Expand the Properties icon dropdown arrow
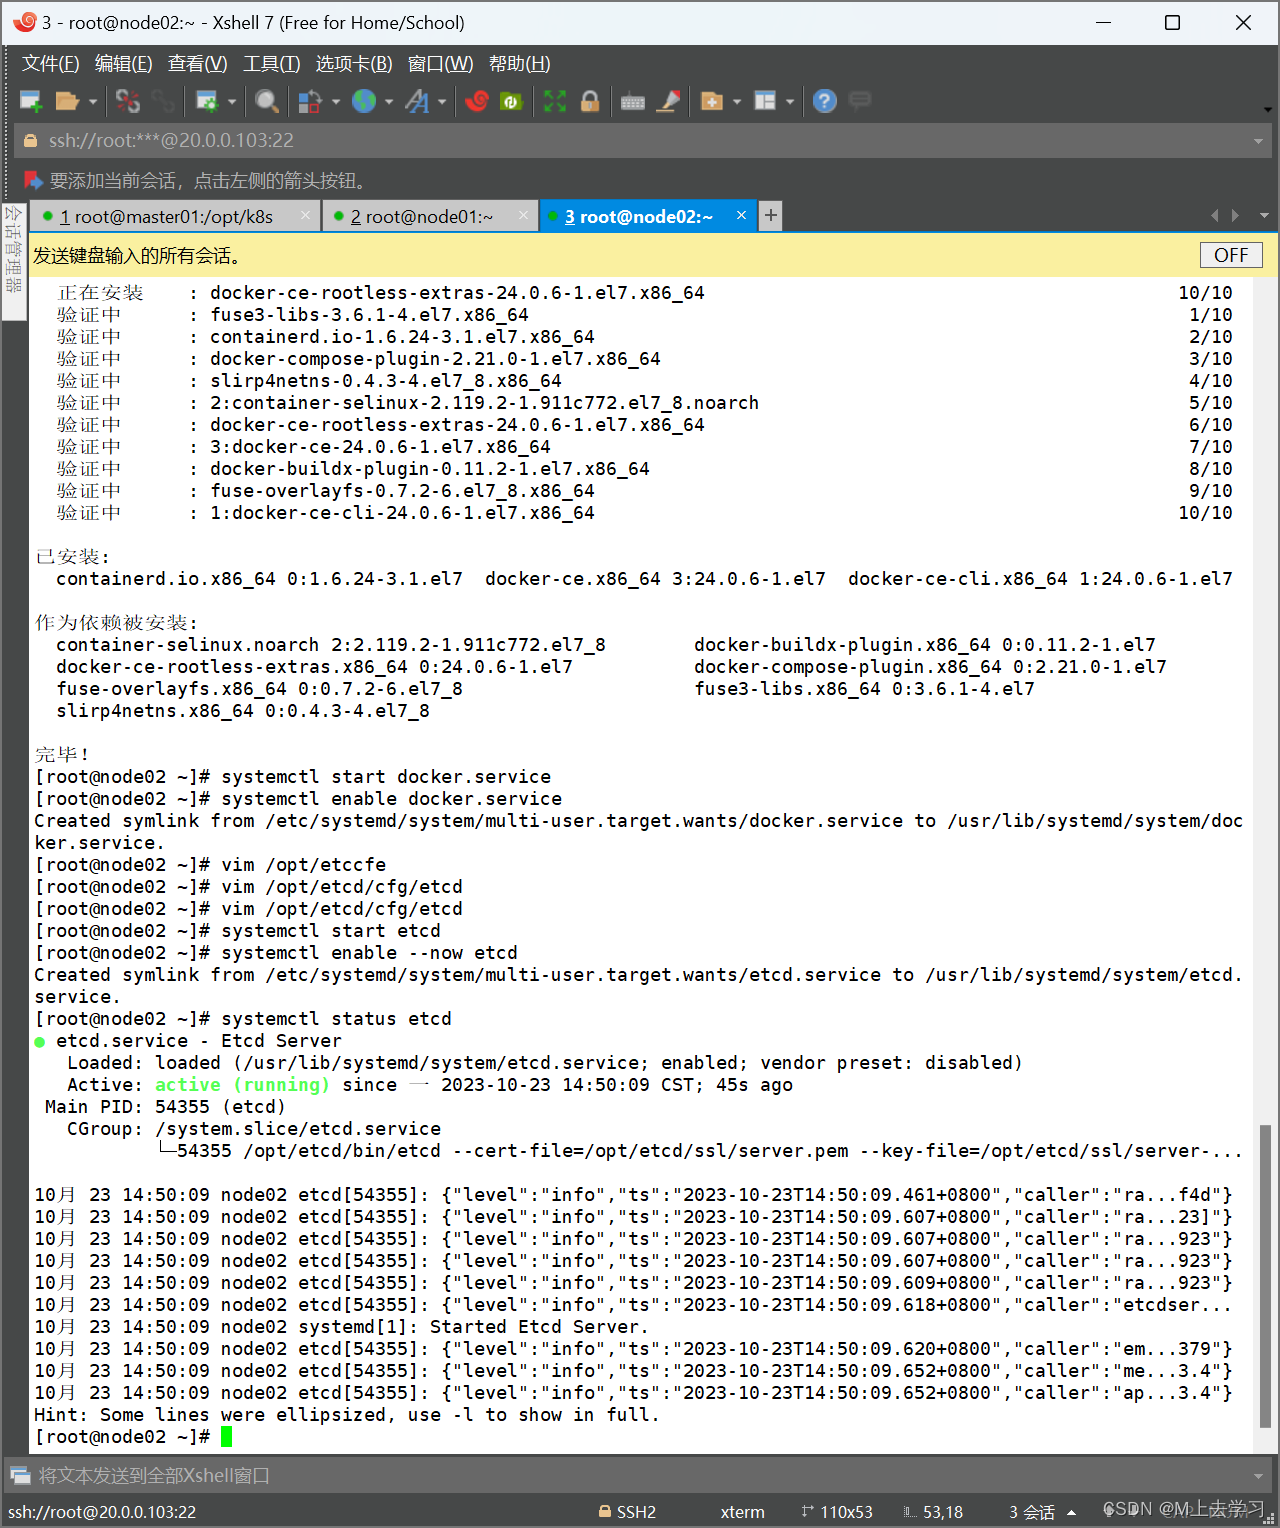The width and height of the screenshot is (1280, 1528). tap(232, 102)
